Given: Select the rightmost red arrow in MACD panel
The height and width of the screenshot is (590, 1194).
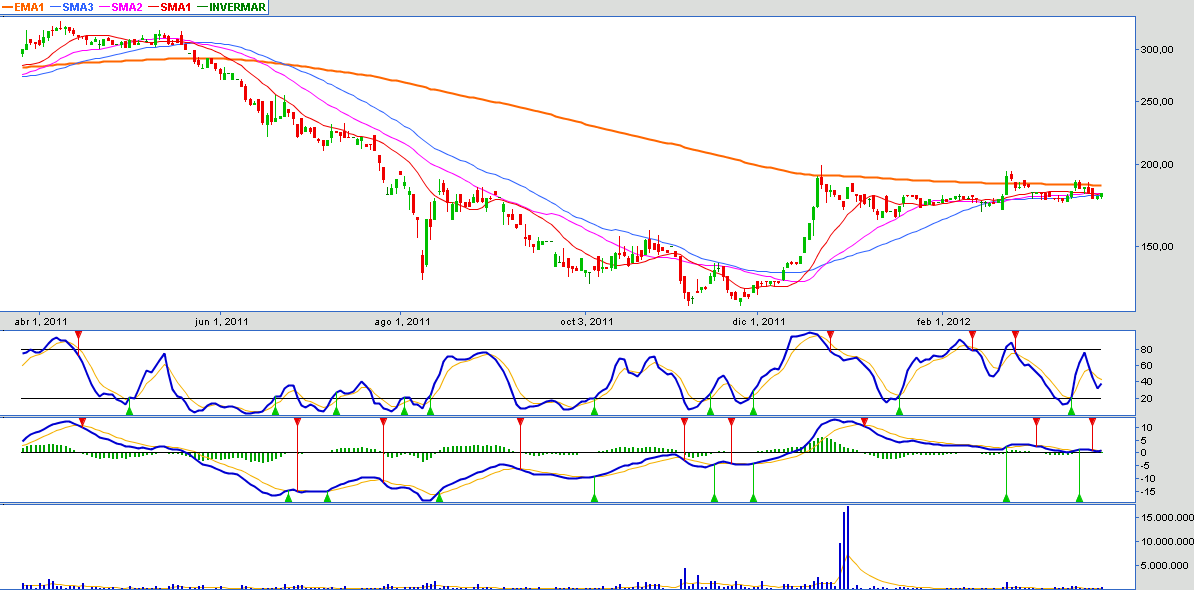Looking at the screenshot, I should [x=1093, y=421].
